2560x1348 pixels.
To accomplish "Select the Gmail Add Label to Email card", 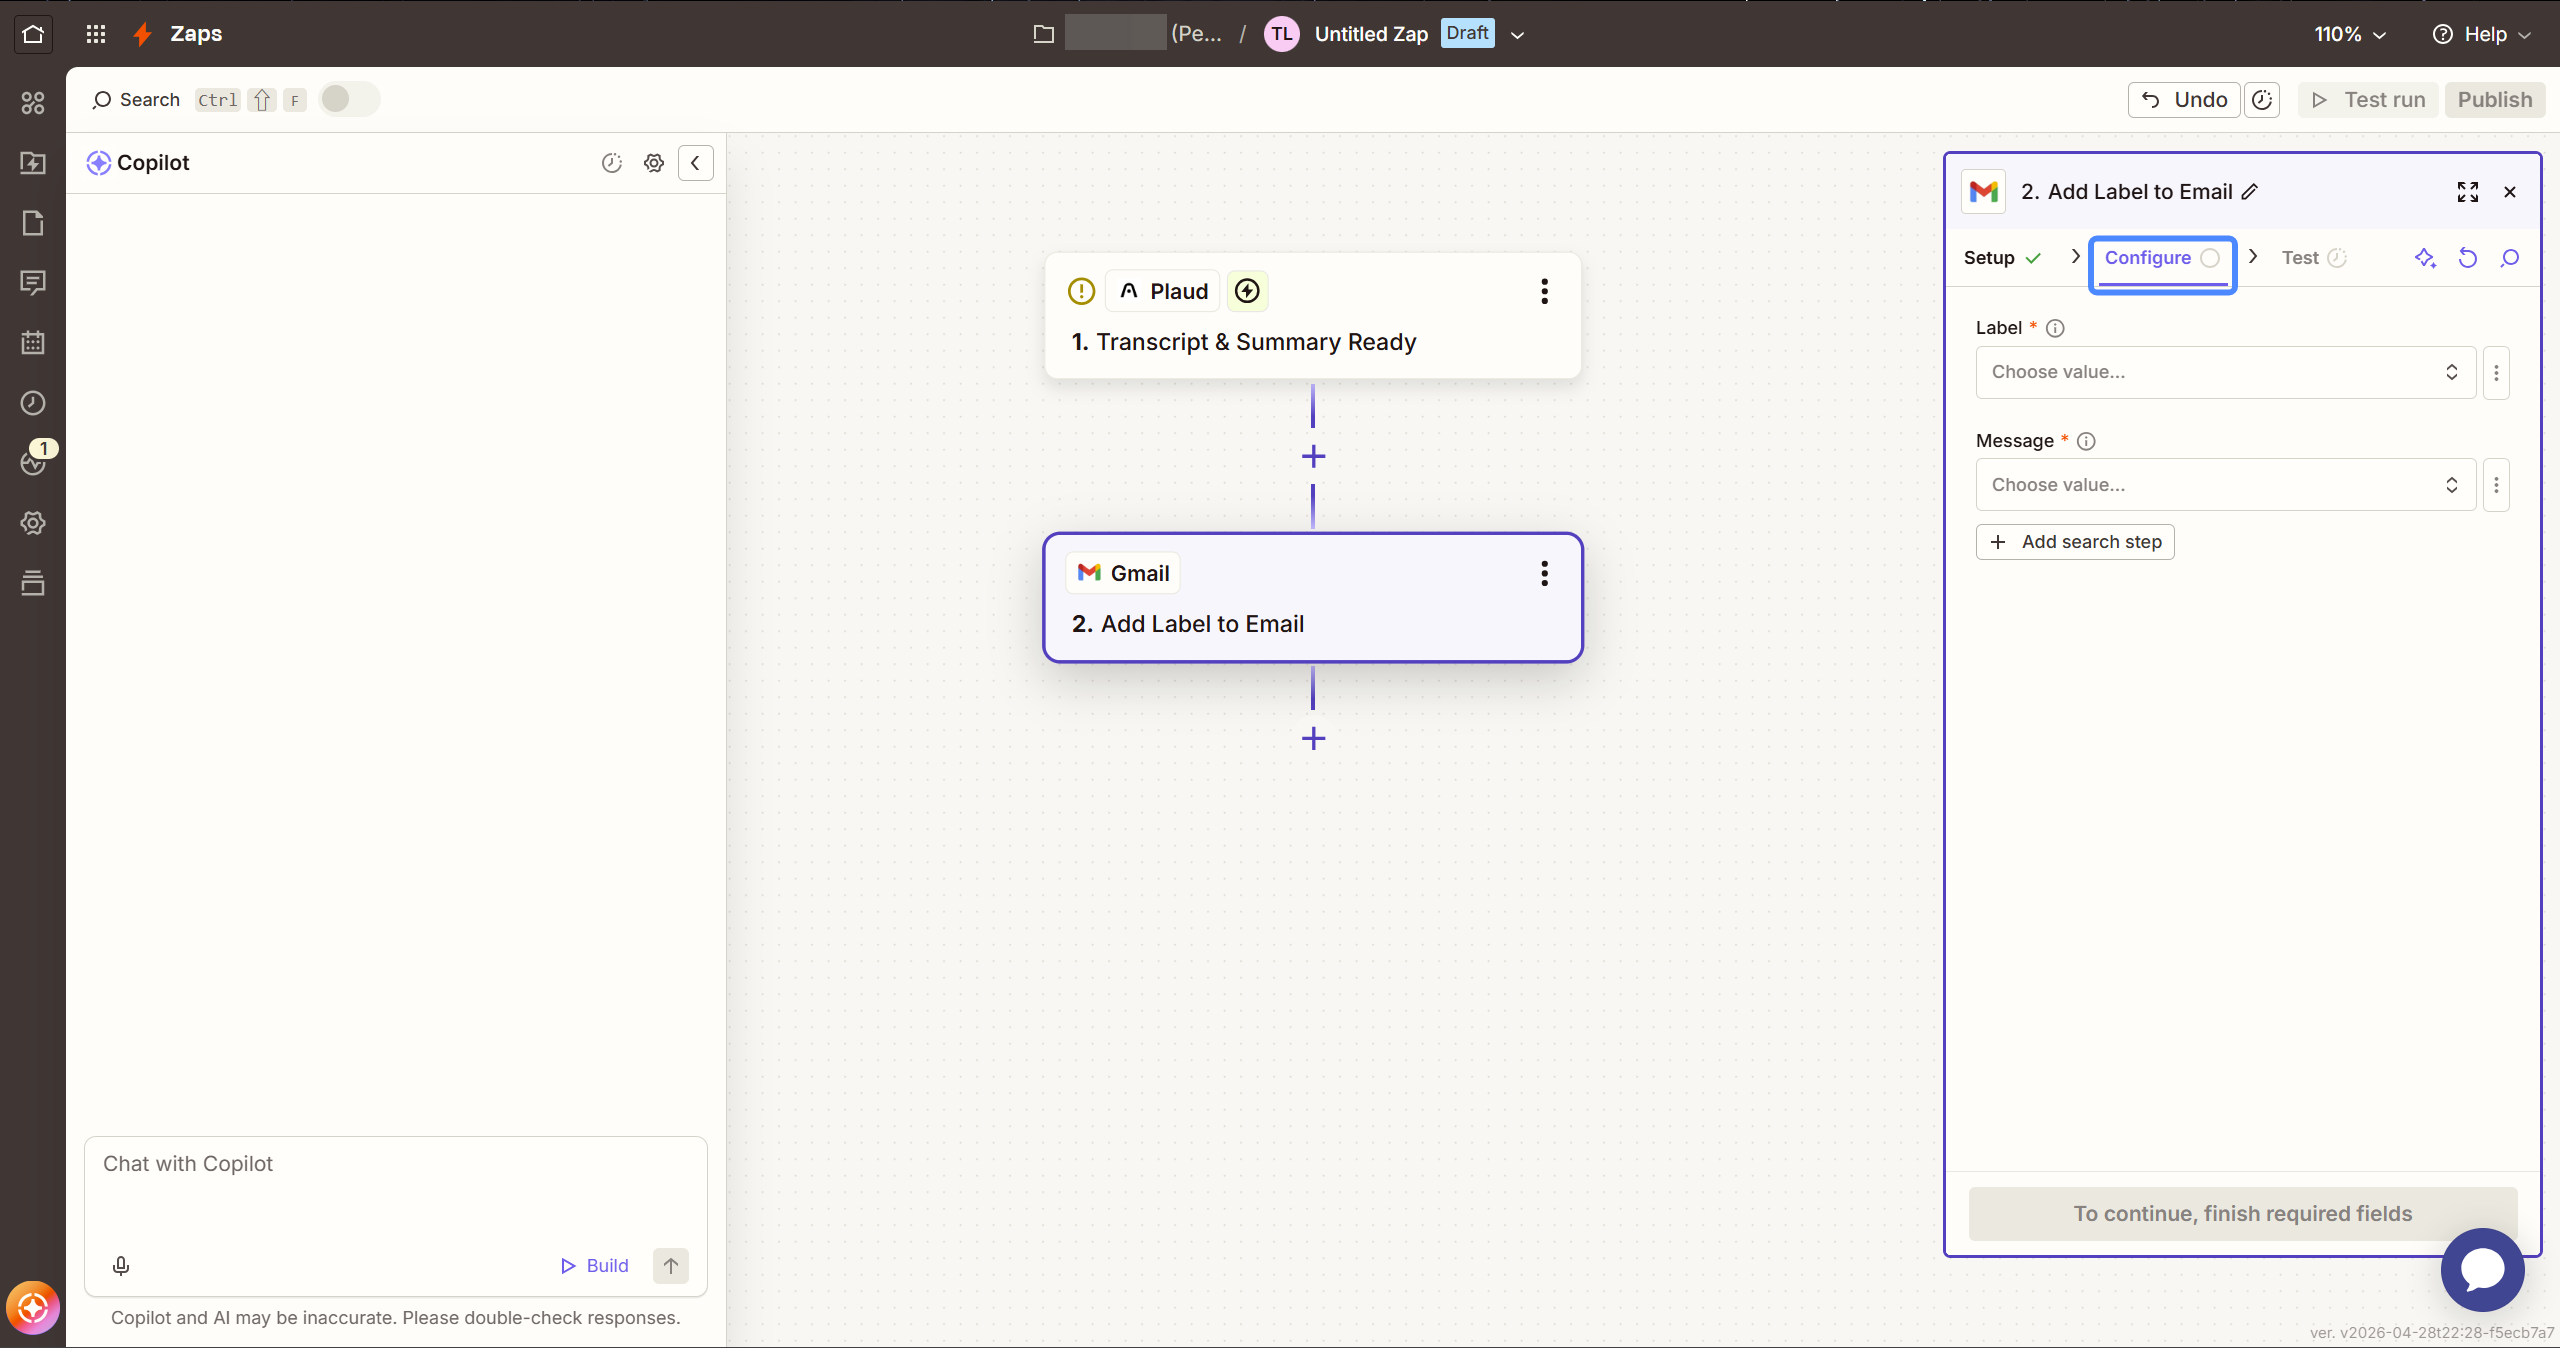I will [x=1312, y=598].
